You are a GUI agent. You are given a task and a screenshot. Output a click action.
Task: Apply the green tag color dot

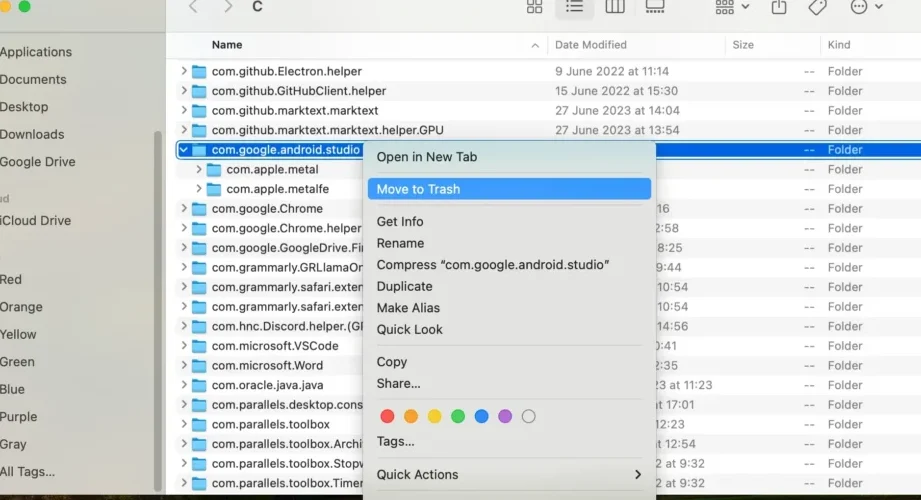(x=458, y=416)
